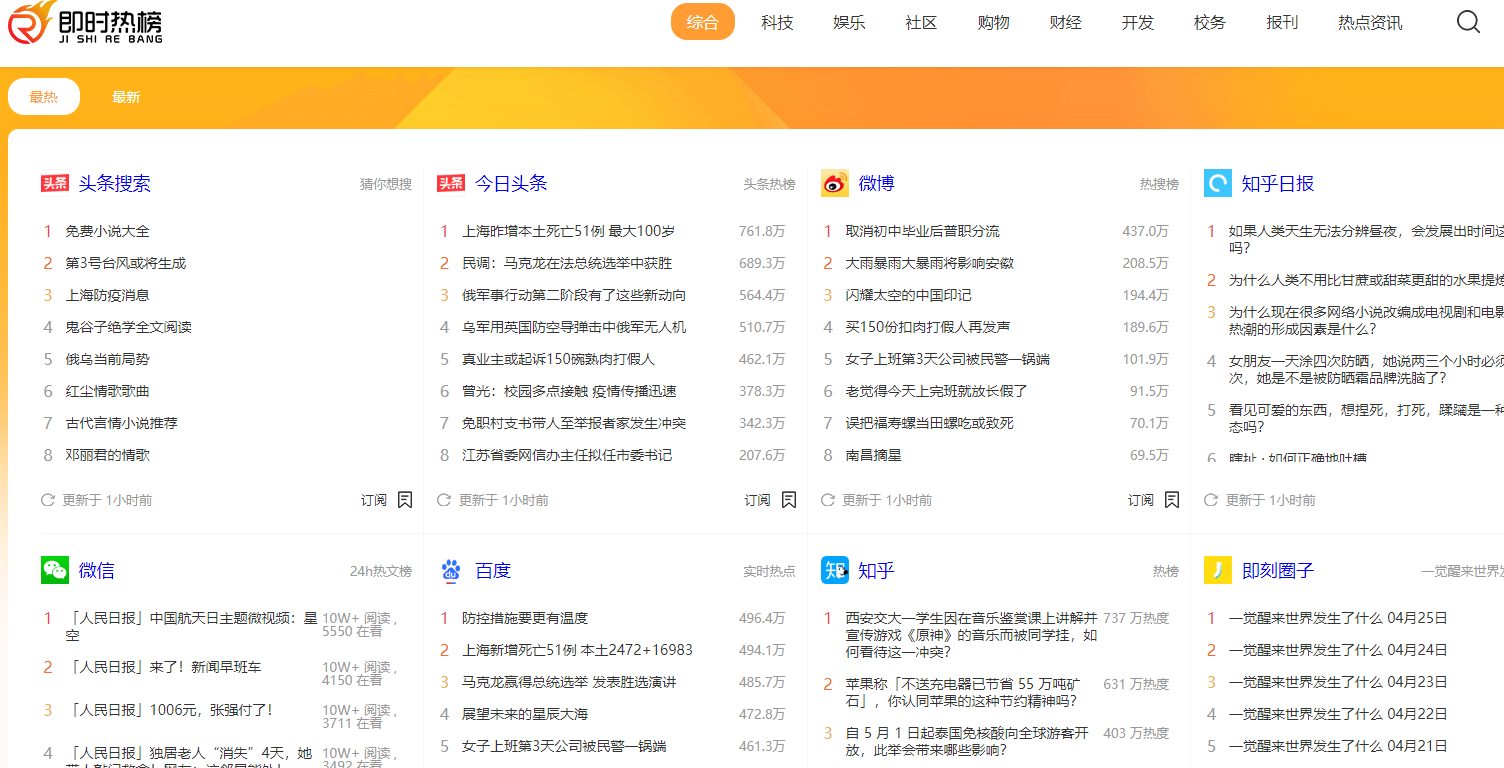1504x768 pixels.
Task: Open 上海防疫消息 entry
Action: [108, 295]
